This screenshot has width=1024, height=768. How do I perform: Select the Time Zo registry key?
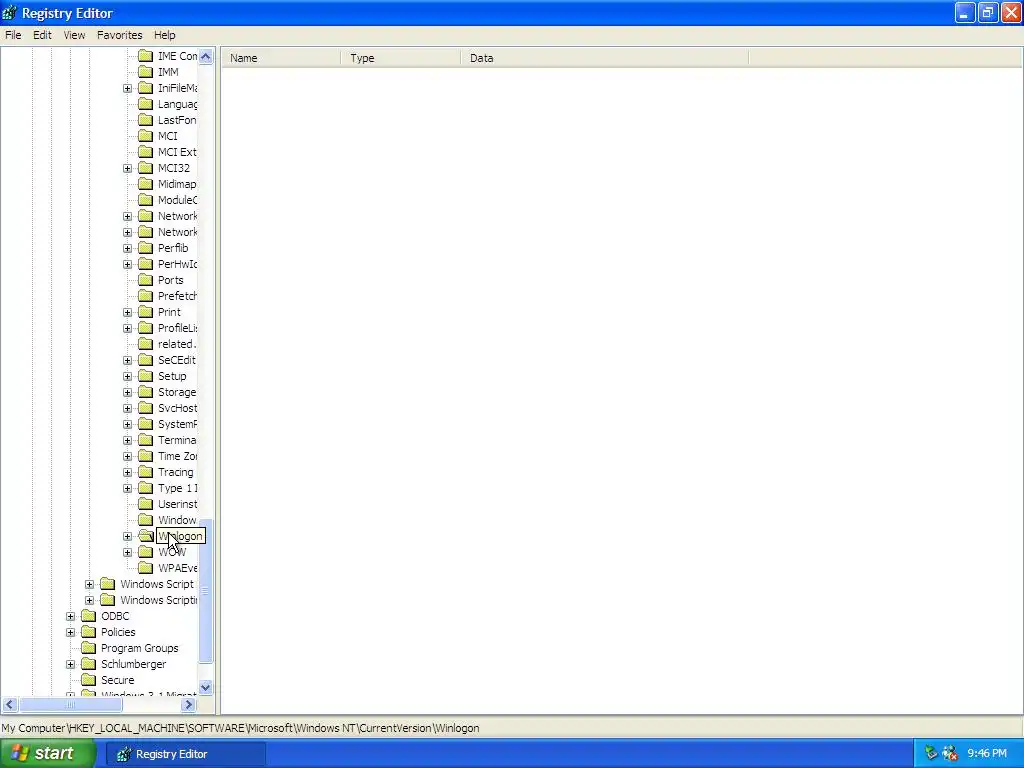[177, 456]
